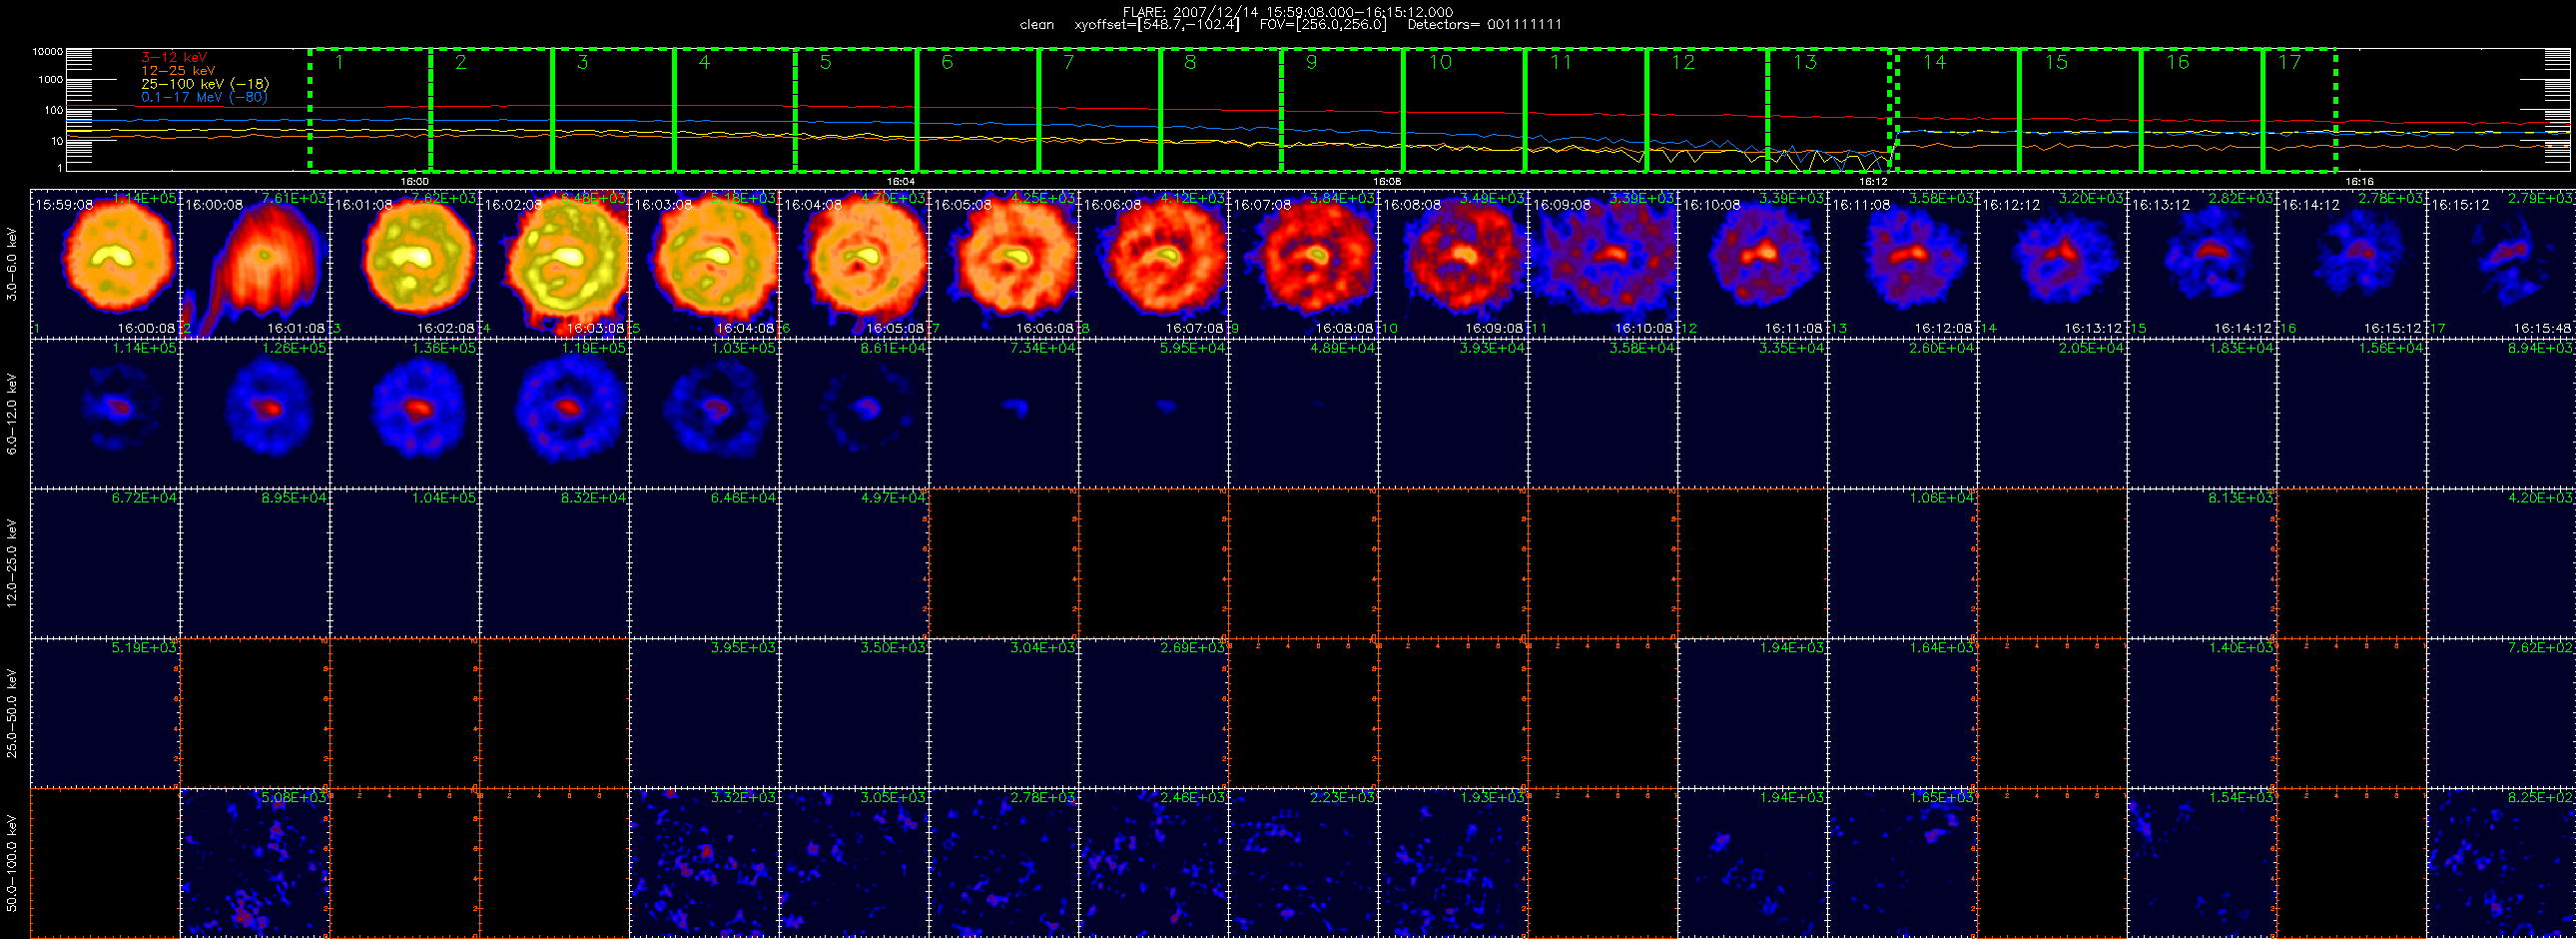Open the 50-100 keV image labeled 1.65E+03

pos(1902,863)
